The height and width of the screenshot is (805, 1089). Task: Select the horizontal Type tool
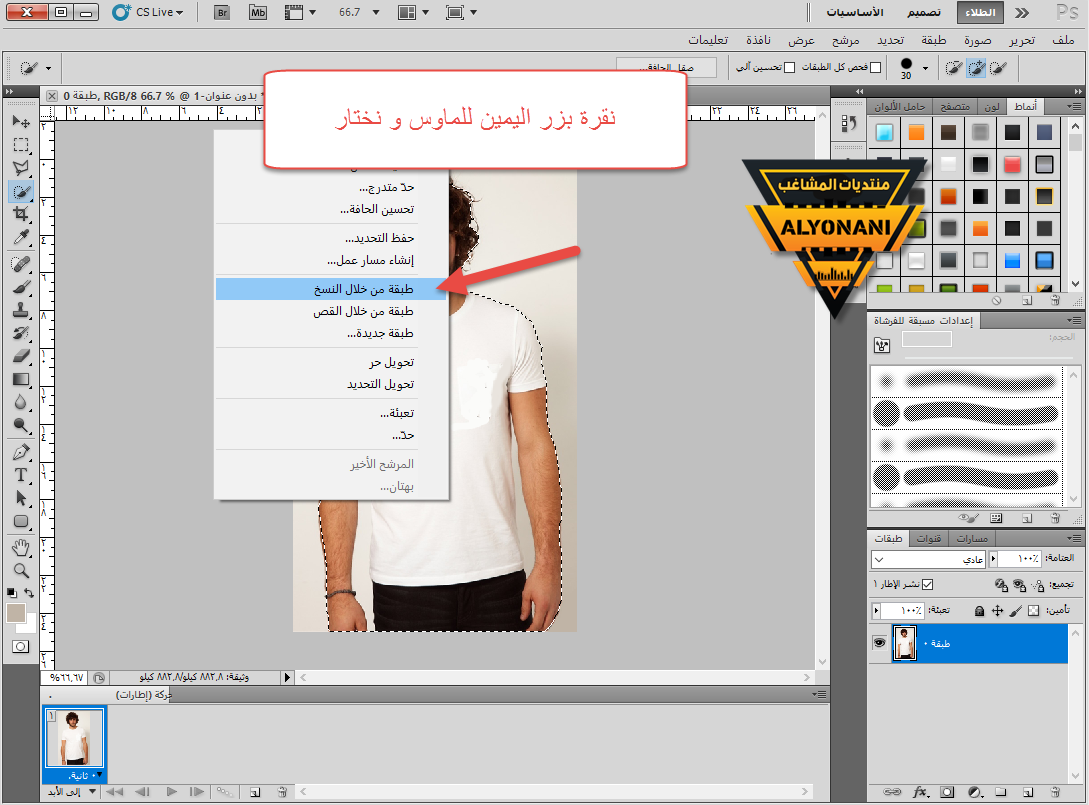pyautogui.click(x=21, y=474)
